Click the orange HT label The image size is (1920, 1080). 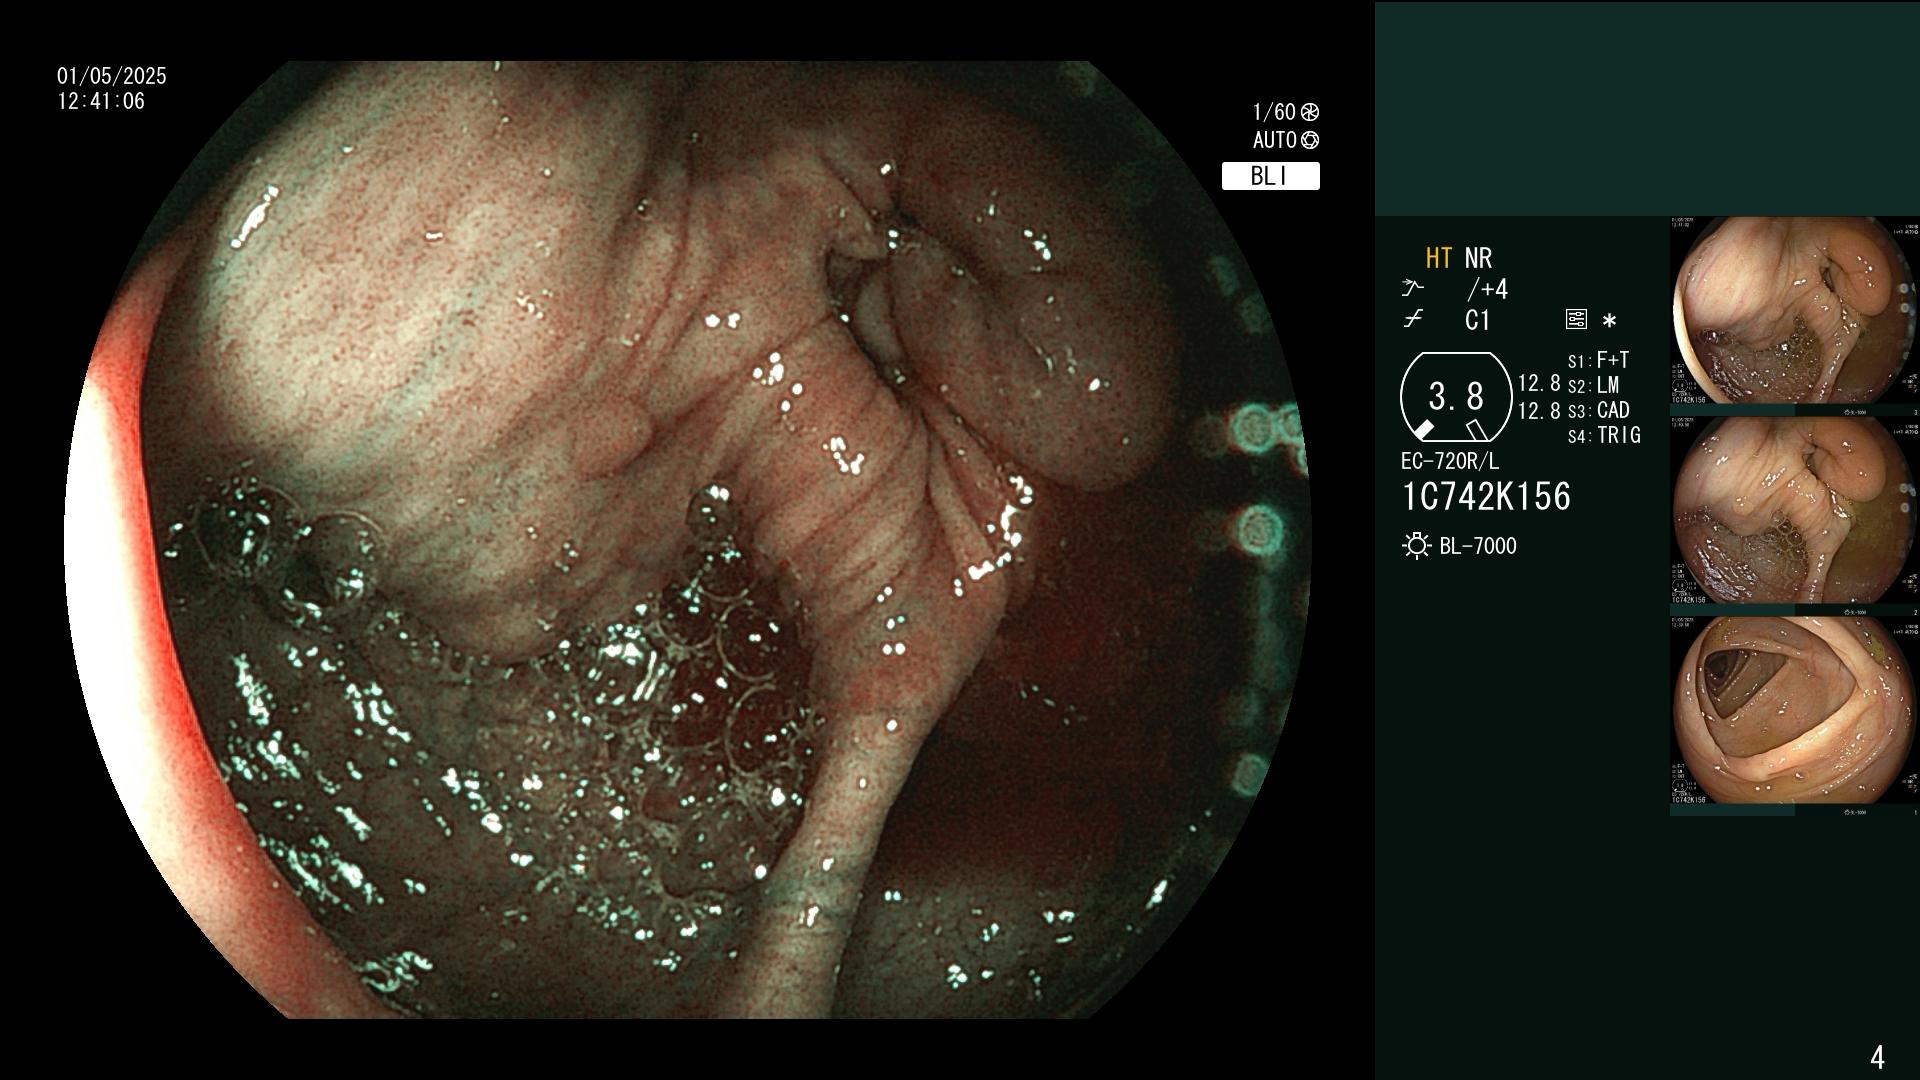(x=1438, y=258)
